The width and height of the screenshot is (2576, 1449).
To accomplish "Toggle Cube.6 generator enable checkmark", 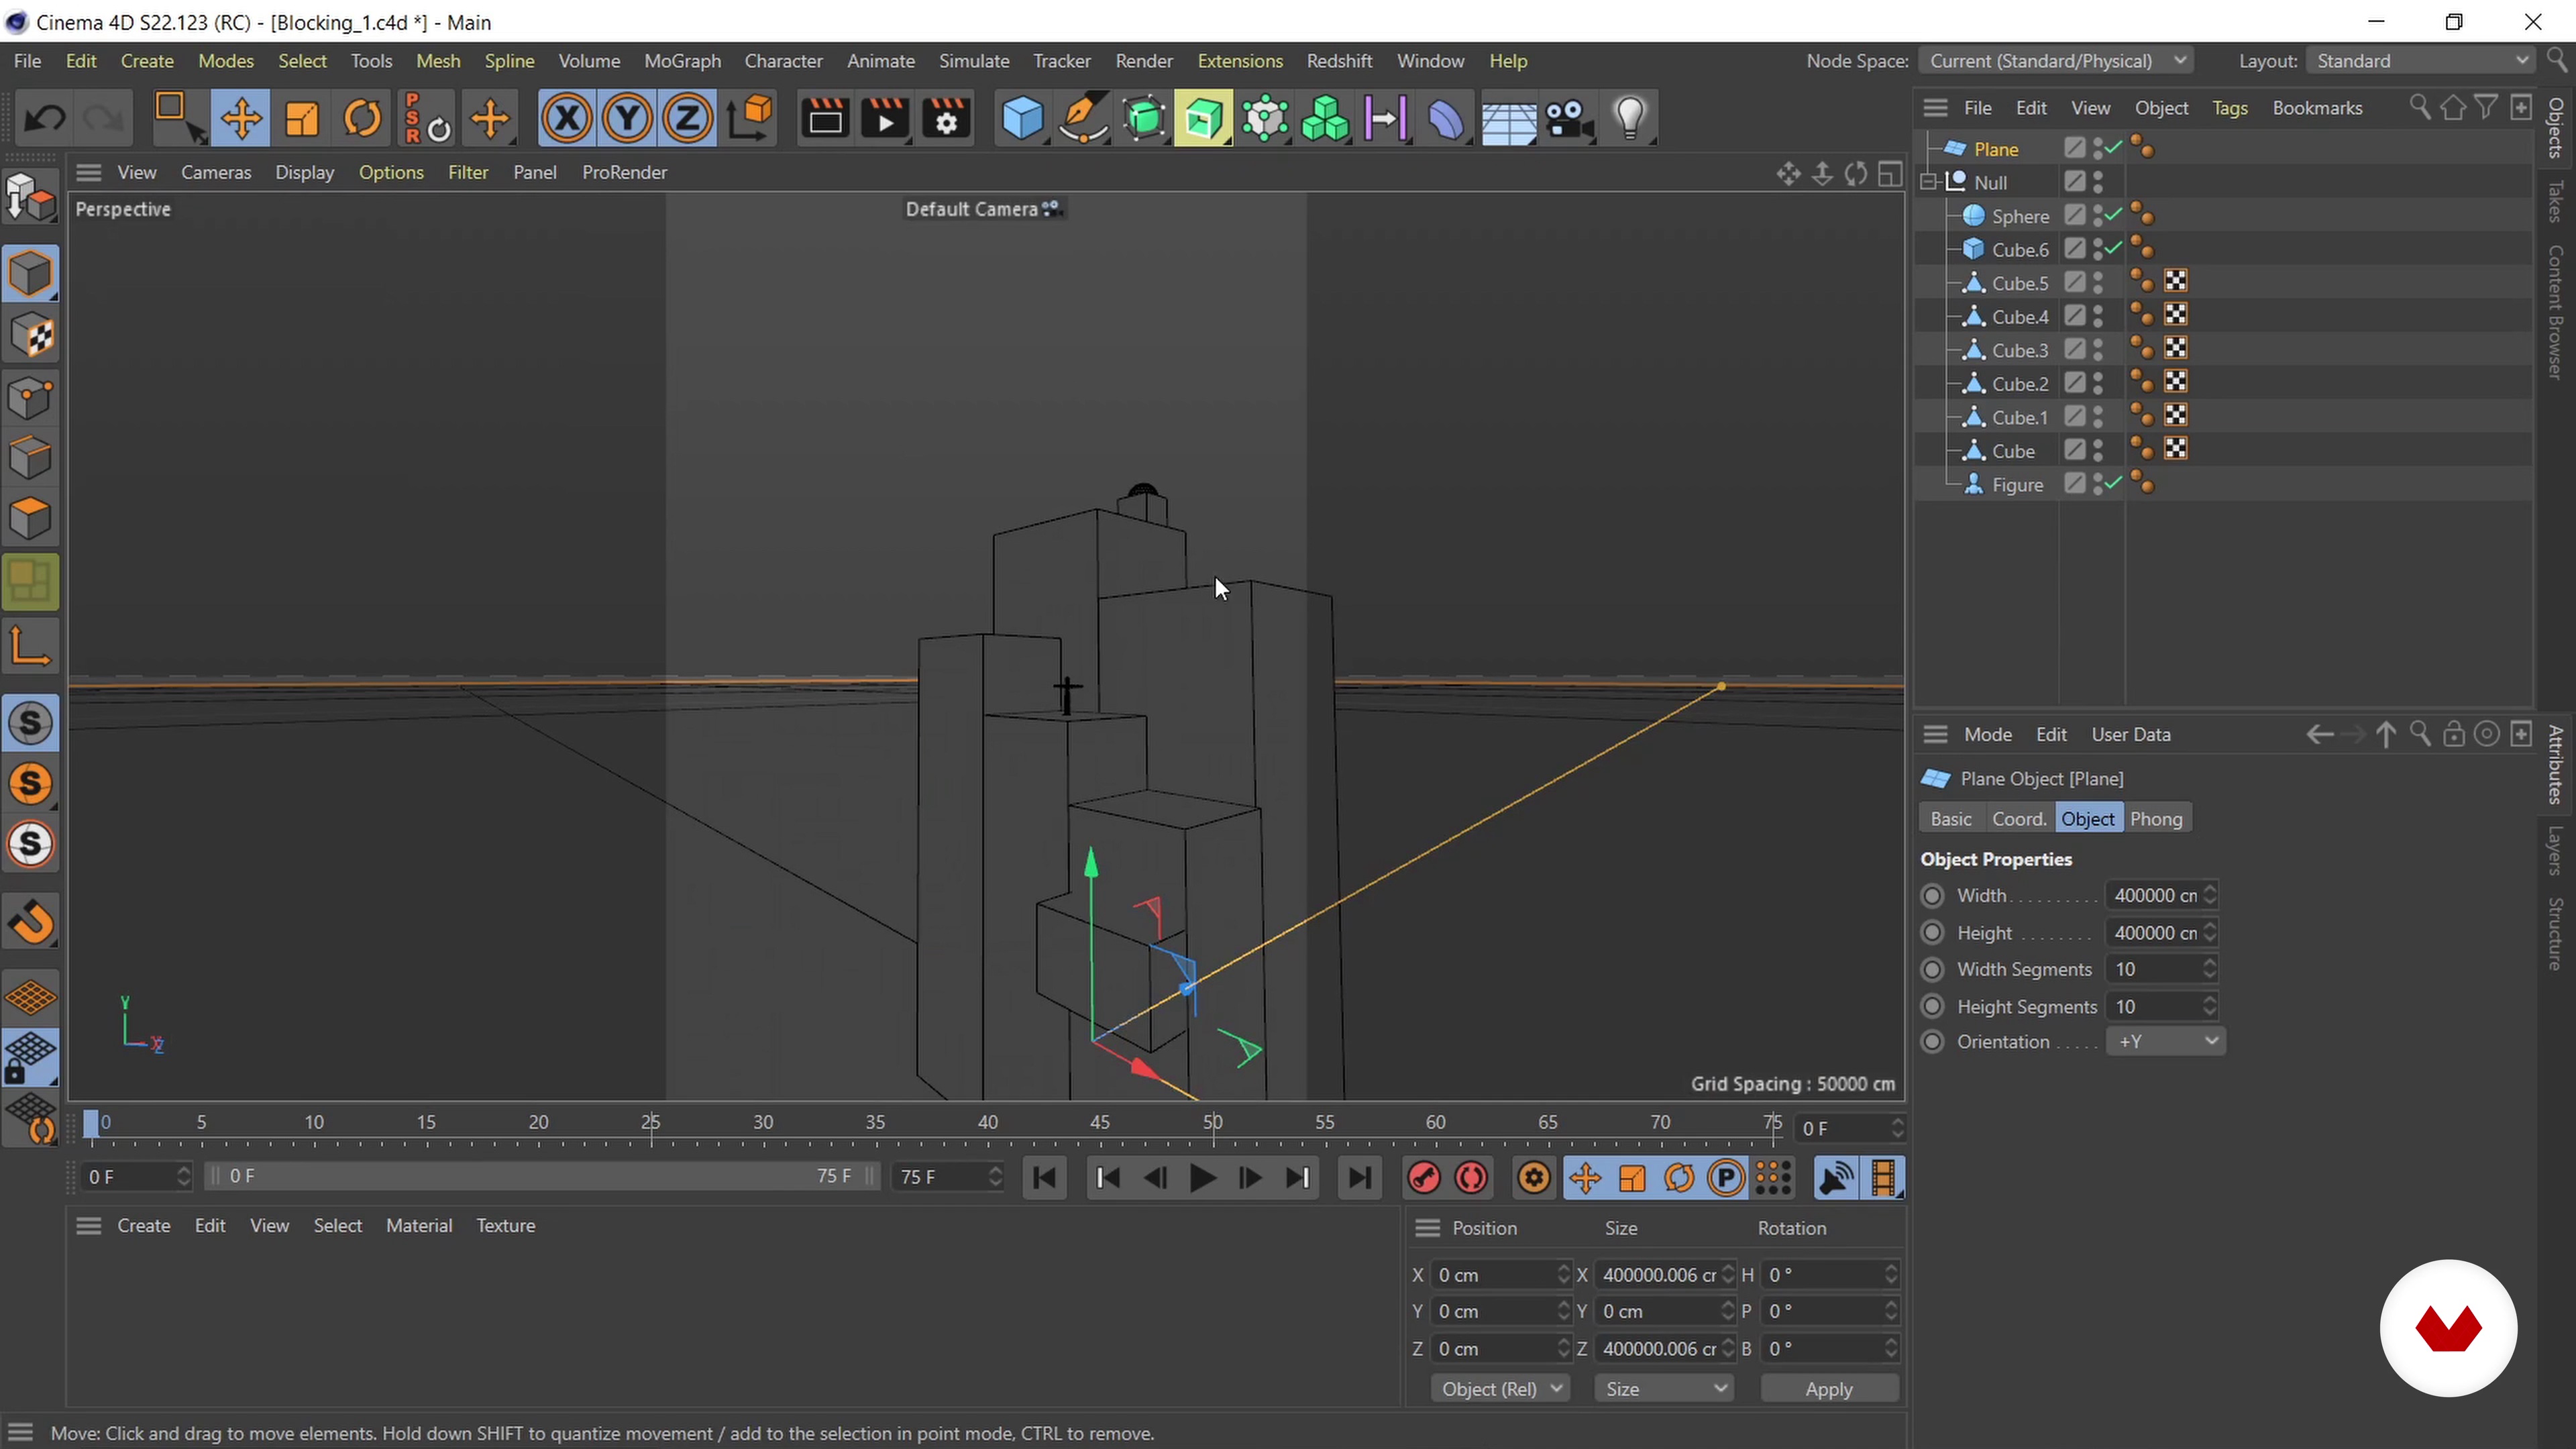I will pos(2113,248).
